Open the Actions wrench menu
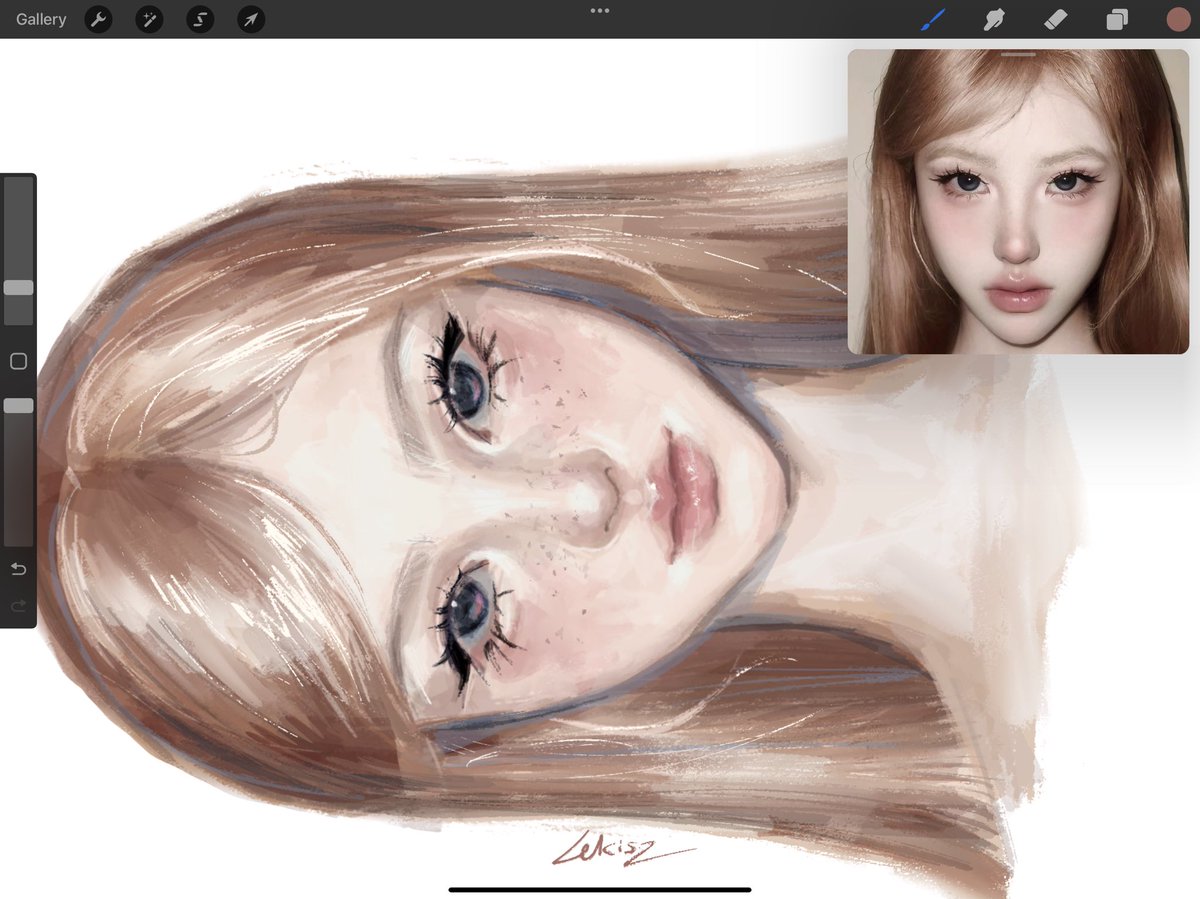This screenshot has height=899, width=1200. coord(98,19)
